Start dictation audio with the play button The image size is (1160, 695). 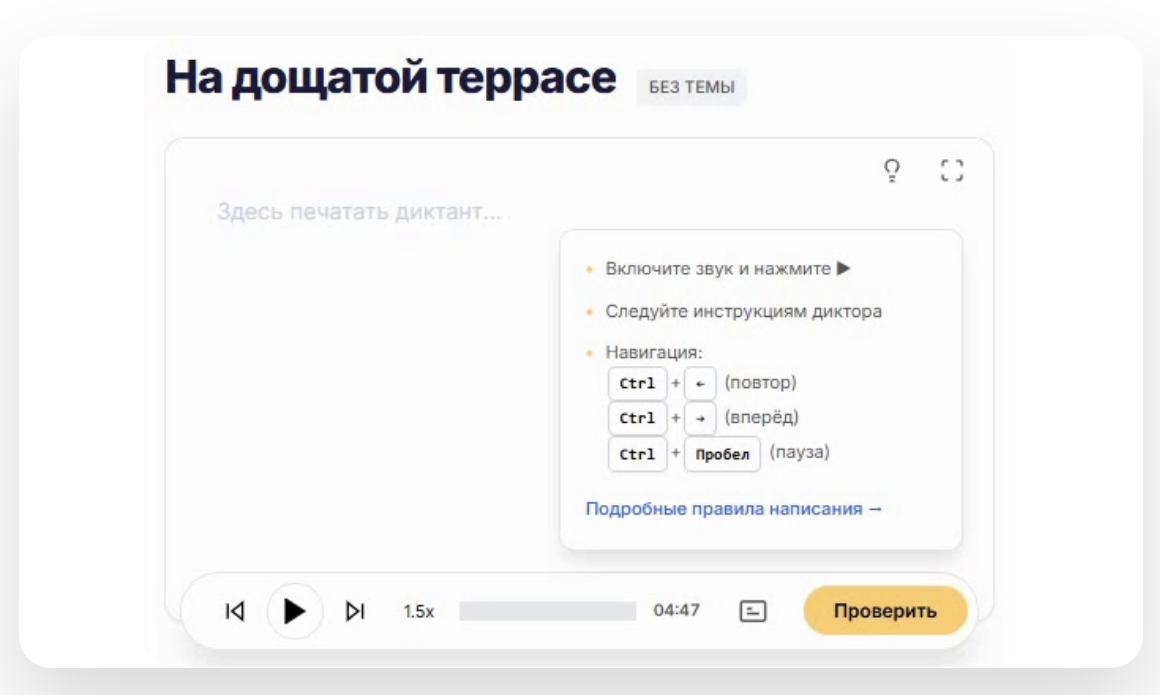point(294,611)
